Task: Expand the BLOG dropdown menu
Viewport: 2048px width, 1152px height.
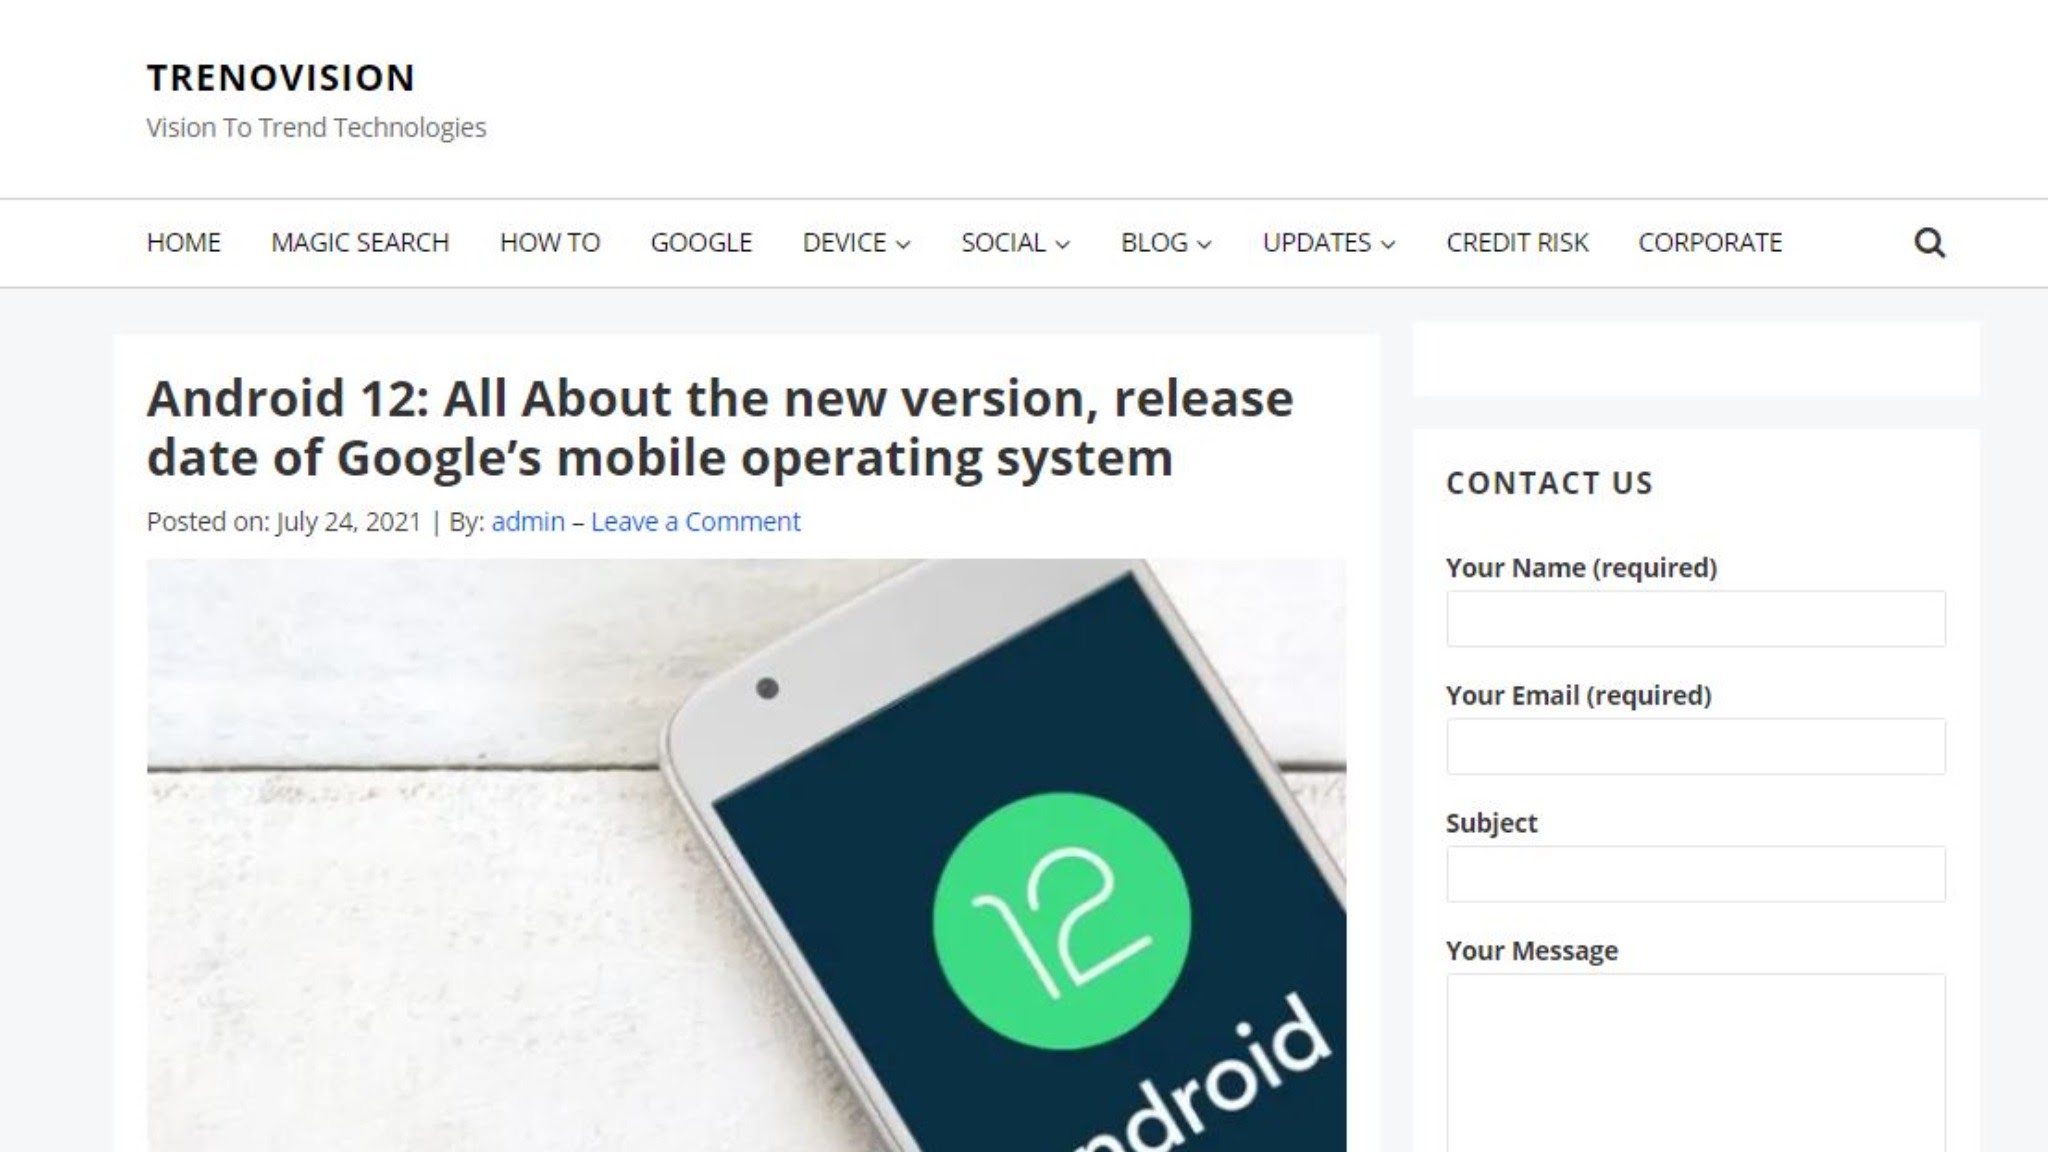Action: [x=1166, y=243]
